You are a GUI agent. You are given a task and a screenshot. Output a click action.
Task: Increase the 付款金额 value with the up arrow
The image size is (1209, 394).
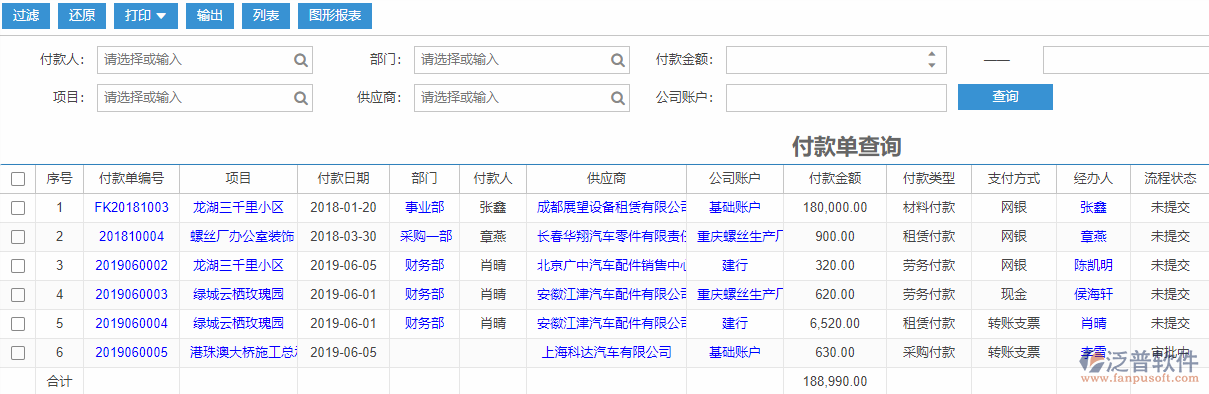click(x=931, y=54)
